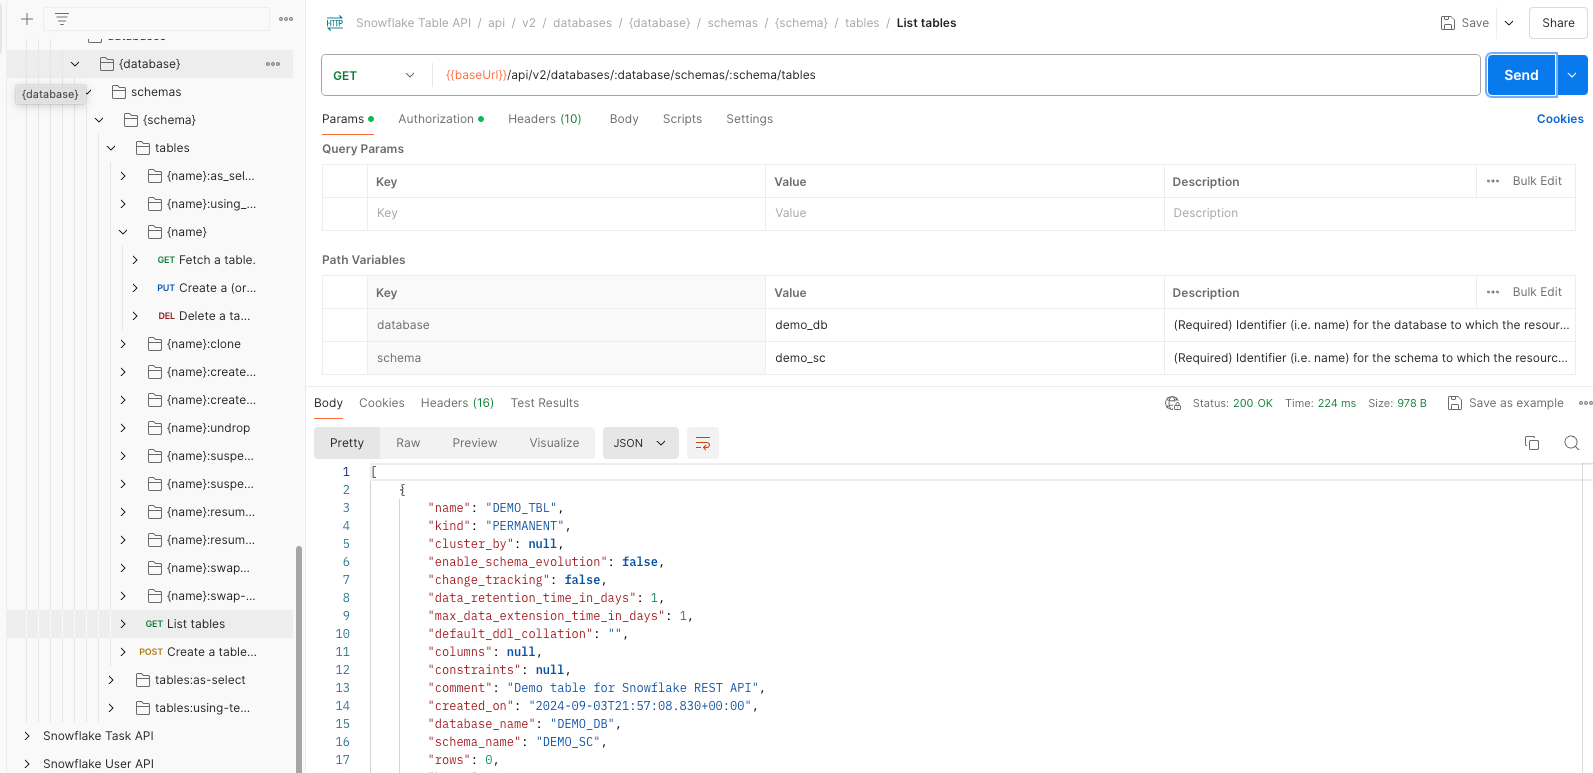This screenshot has width=1593, height=773.
Task: Switch to Headers (10) request tab
Action: [544, 119]
